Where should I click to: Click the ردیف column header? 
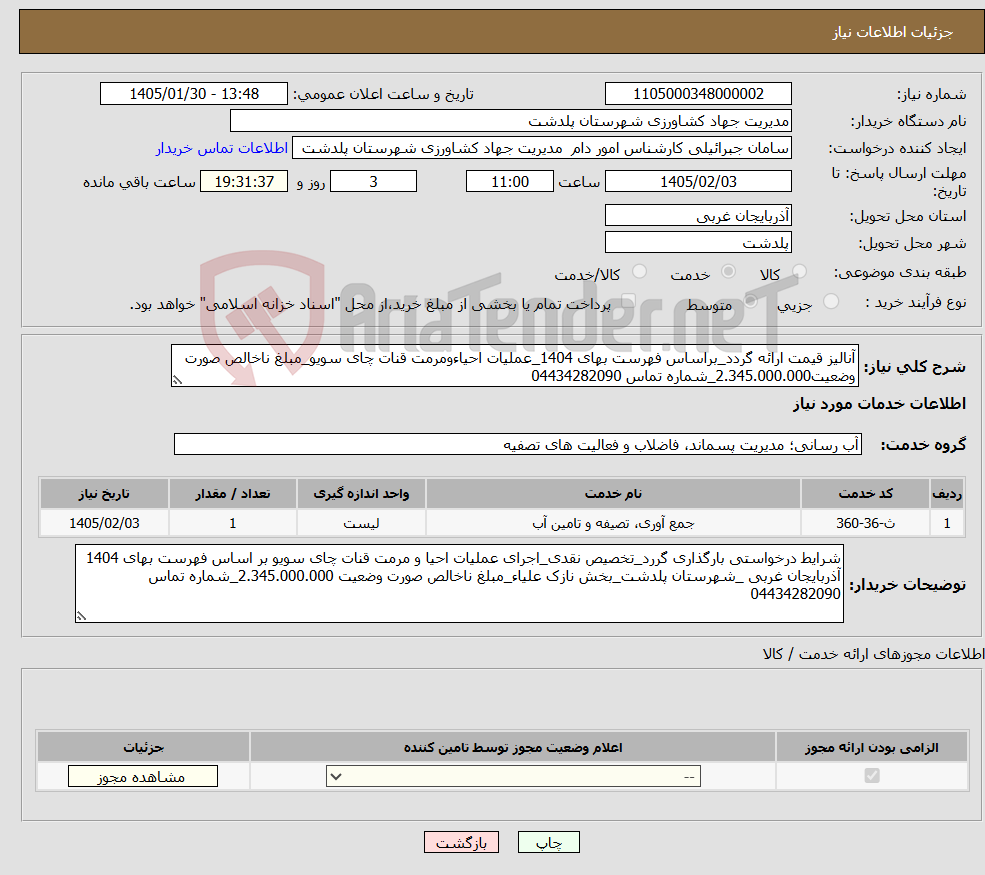coord(947,494)
